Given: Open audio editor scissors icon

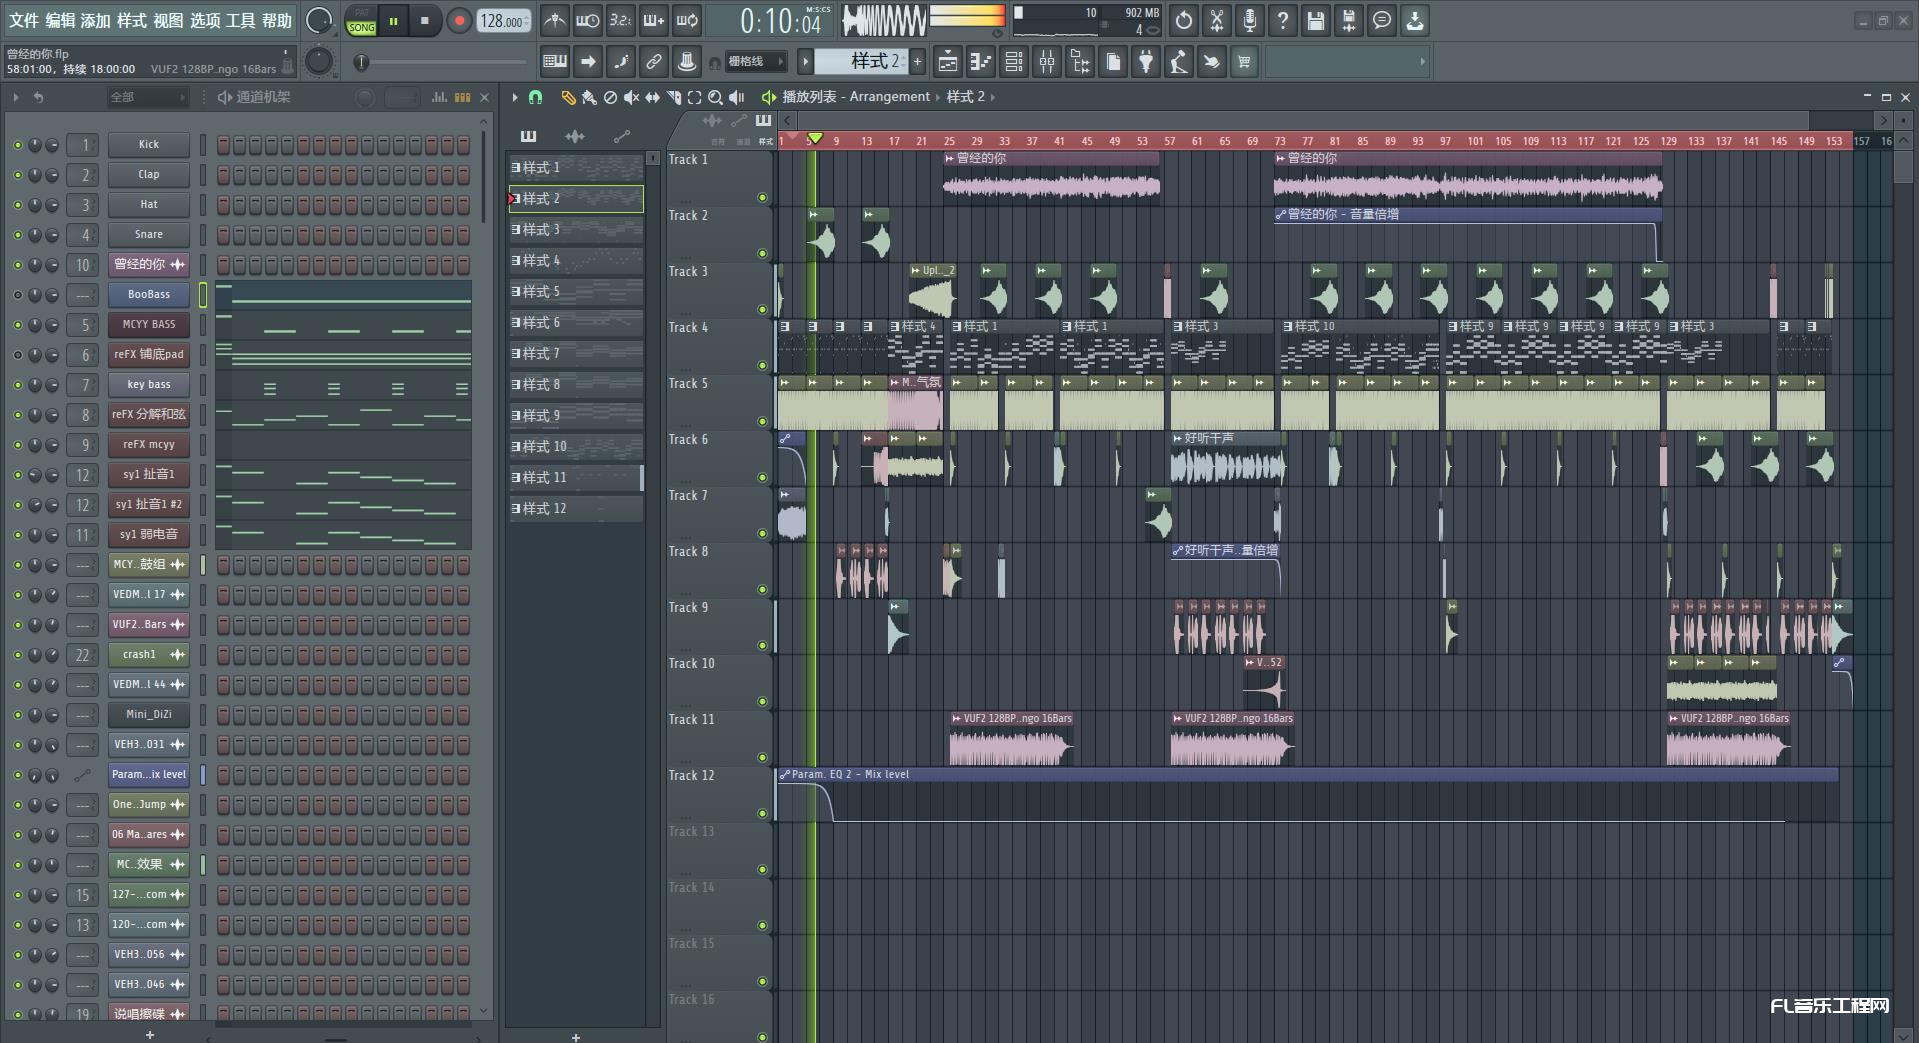Looking at the screenshot, I should click(x=1217, y=20).
